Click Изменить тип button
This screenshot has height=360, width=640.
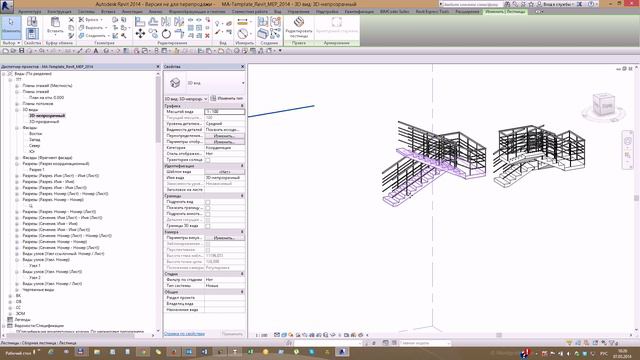coord(227,98)
